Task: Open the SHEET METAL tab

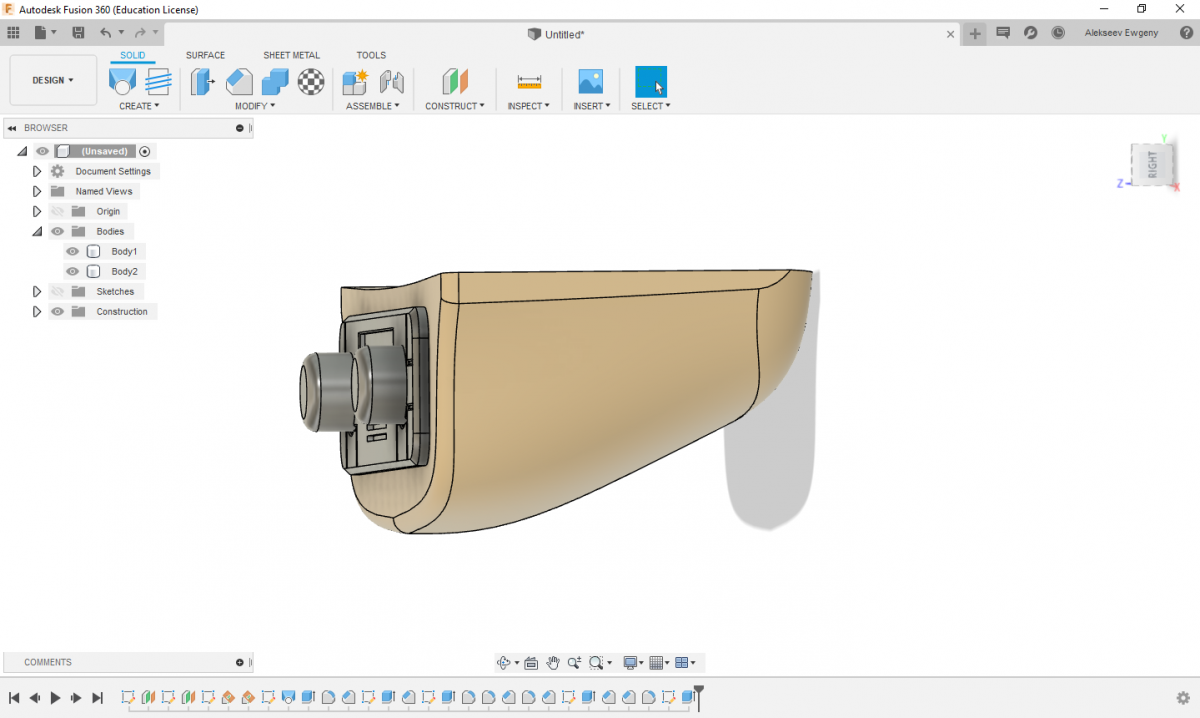Action: coord(291,55)
